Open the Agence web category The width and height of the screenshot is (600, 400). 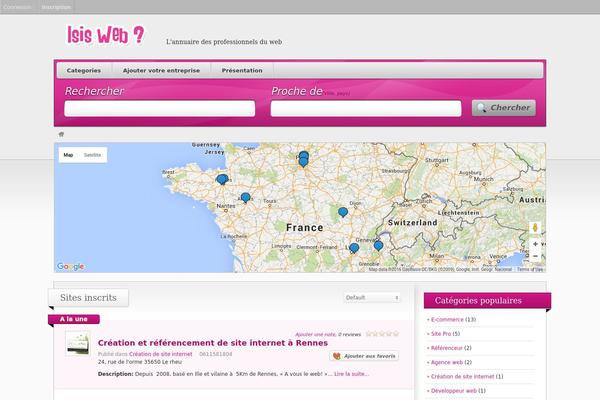pyautogui.click(x=447, y=362)
